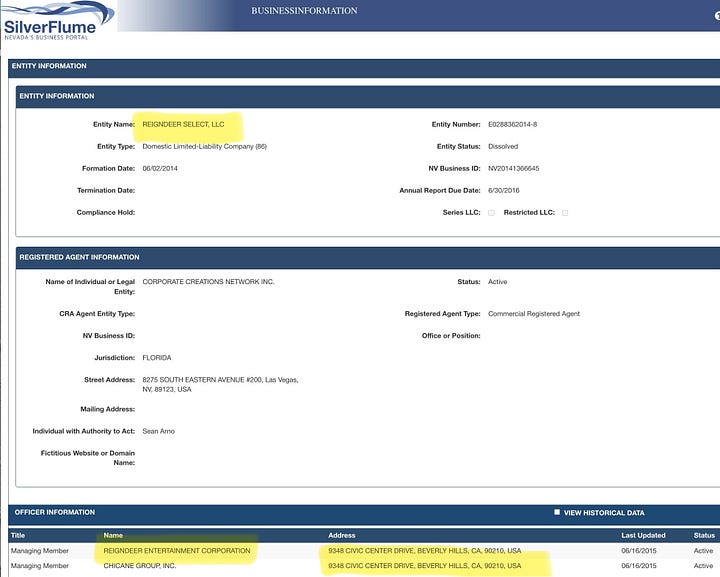Select REIGNDEER ENTERTAINMENT CORPORATION officer name

[x=177, y=550]
